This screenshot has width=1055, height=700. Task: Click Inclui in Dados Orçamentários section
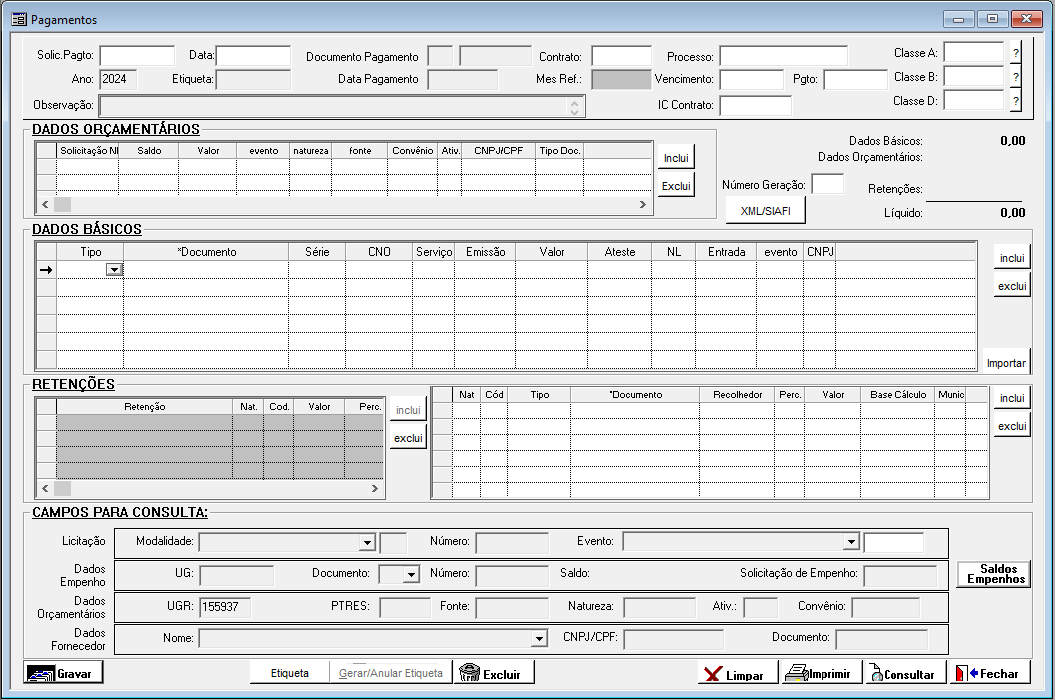click(x=676, y=158)
